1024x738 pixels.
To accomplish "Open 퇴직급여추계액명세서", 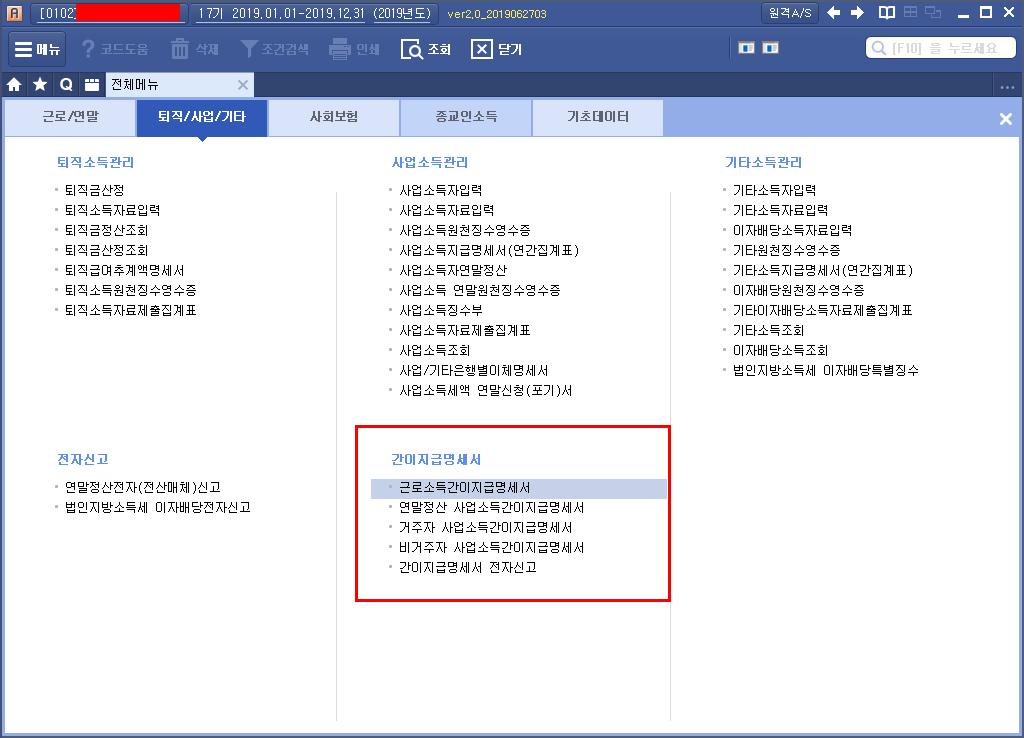I will (x=125, y=270).
